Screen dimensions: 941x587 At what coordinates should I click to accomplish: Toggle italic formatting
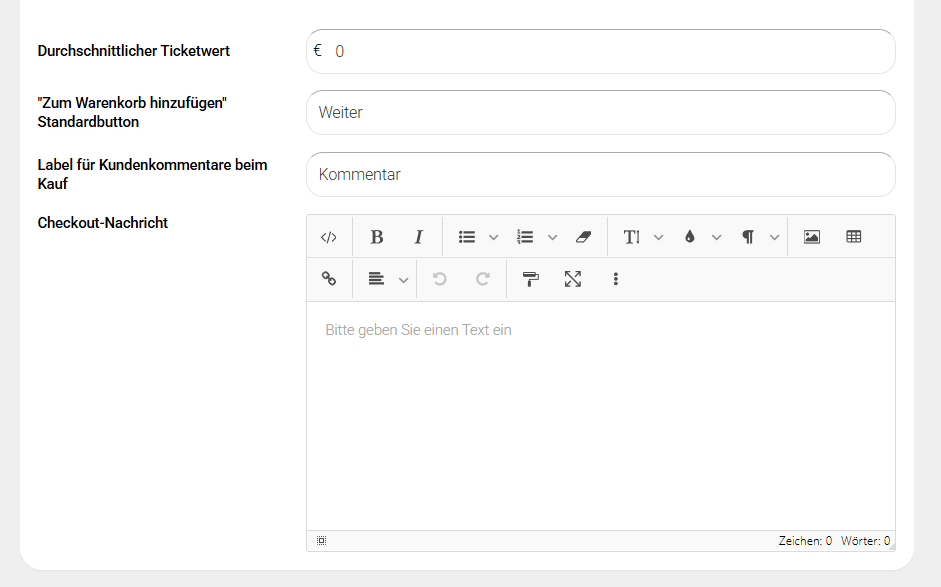[419, 237]
